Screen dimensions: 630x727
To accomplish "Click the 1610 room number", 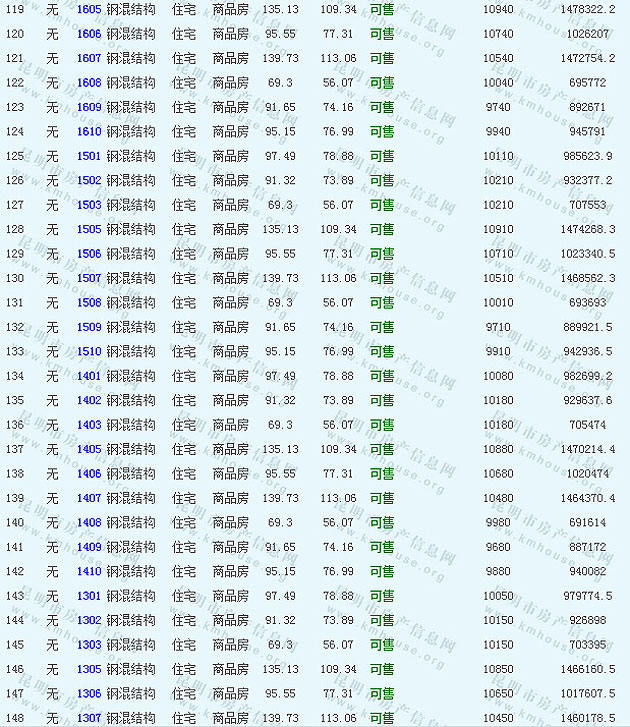I will click(x=89, y=131).
